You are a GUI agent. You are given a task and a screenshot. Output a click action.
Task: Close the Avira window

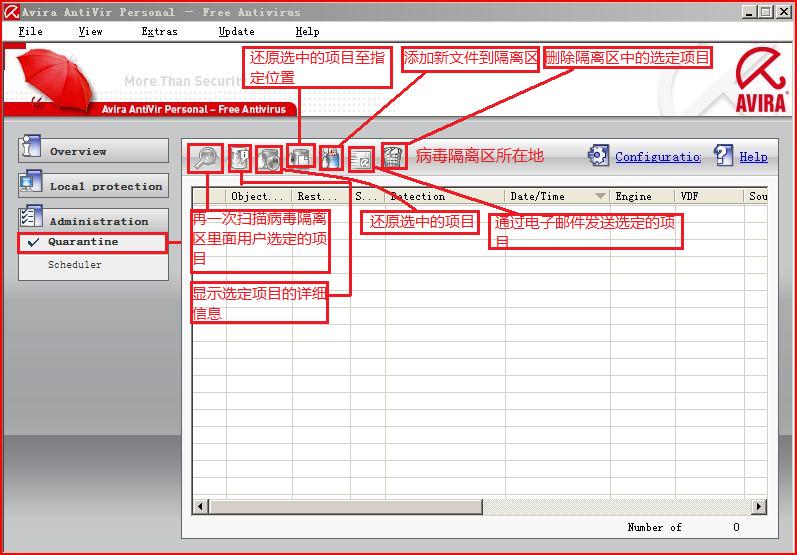tap(784, 12)
